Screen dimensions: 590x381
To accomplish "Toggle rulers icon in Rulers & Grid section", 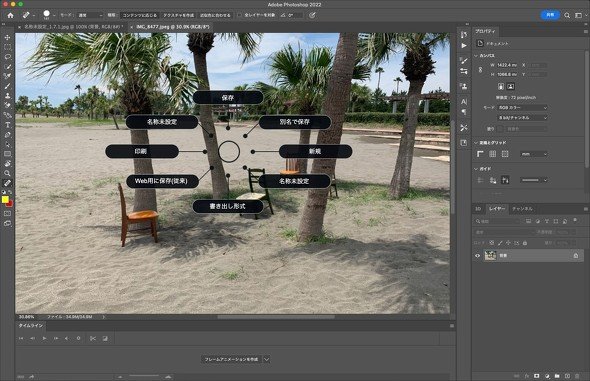I will click(x=480, y=154).
